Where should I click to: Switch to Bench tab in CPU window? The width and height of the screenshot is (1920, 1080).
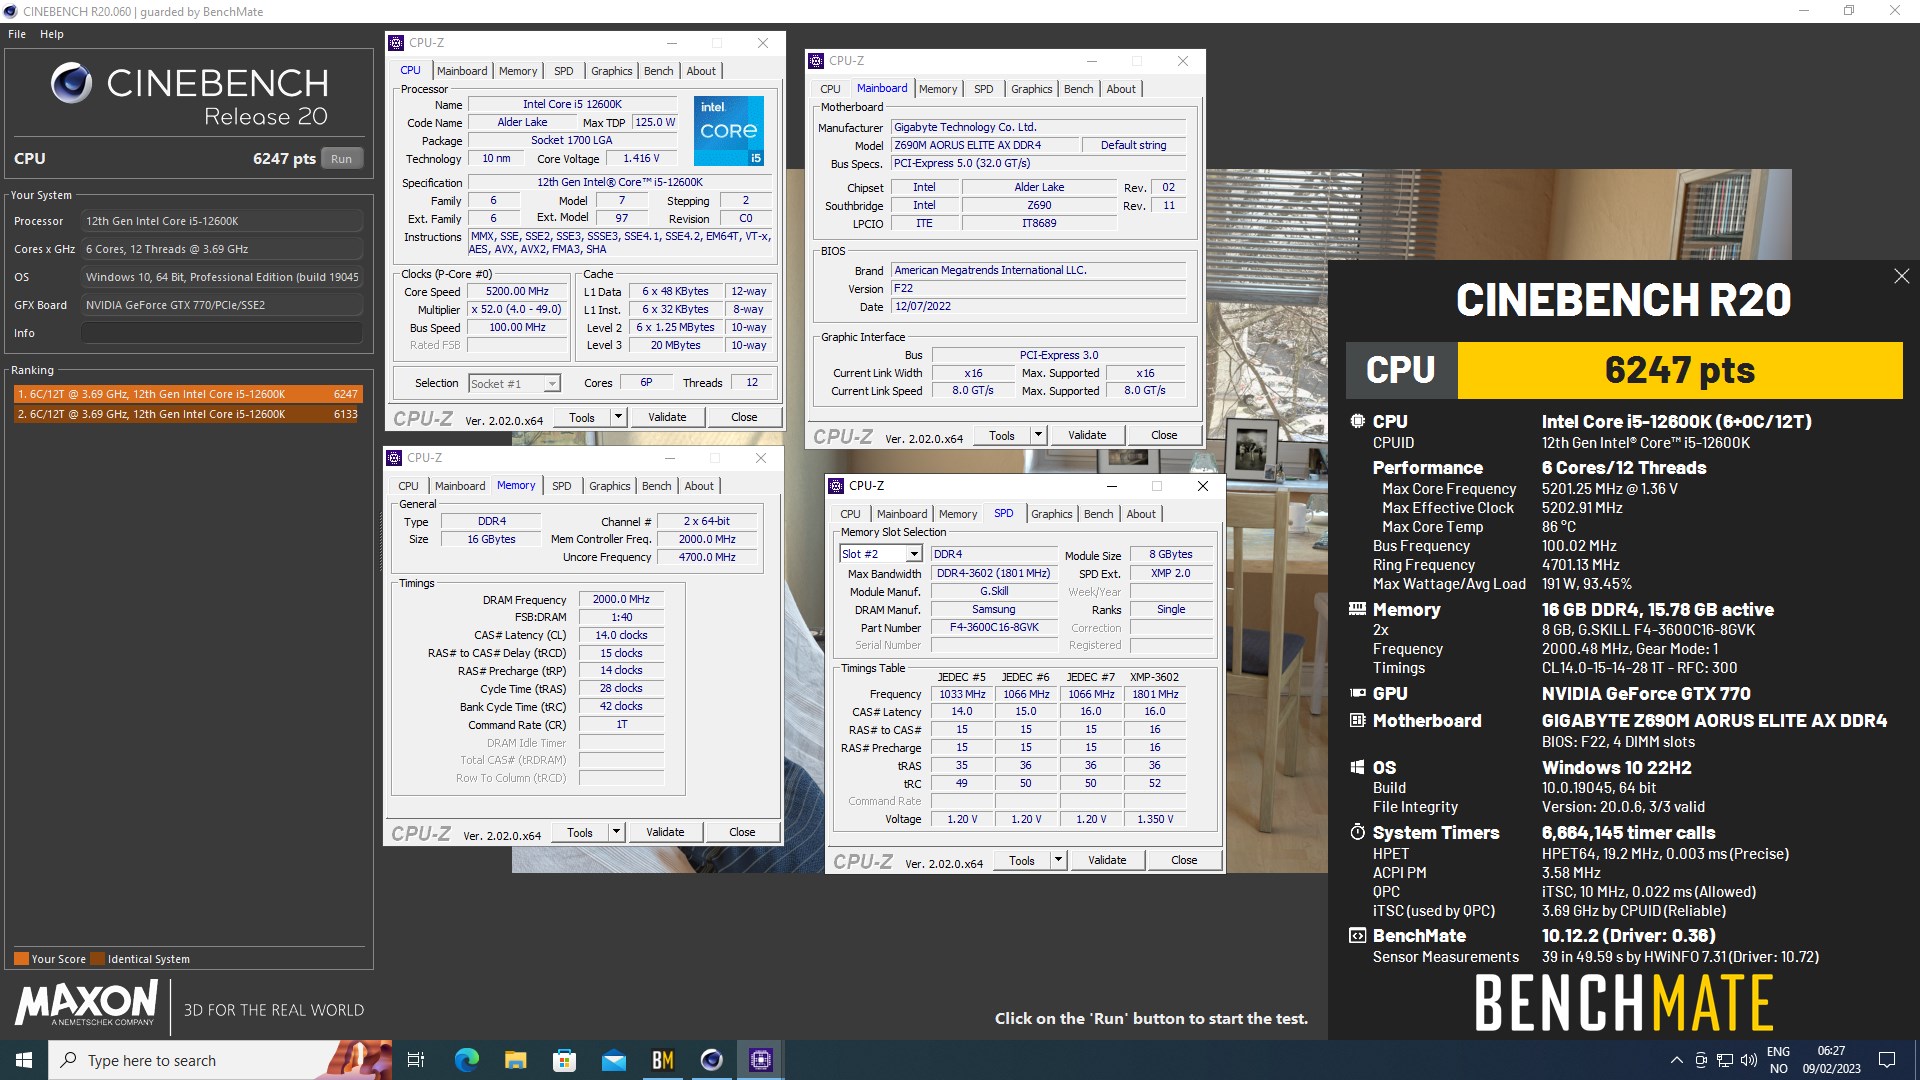tap(658, 71)
